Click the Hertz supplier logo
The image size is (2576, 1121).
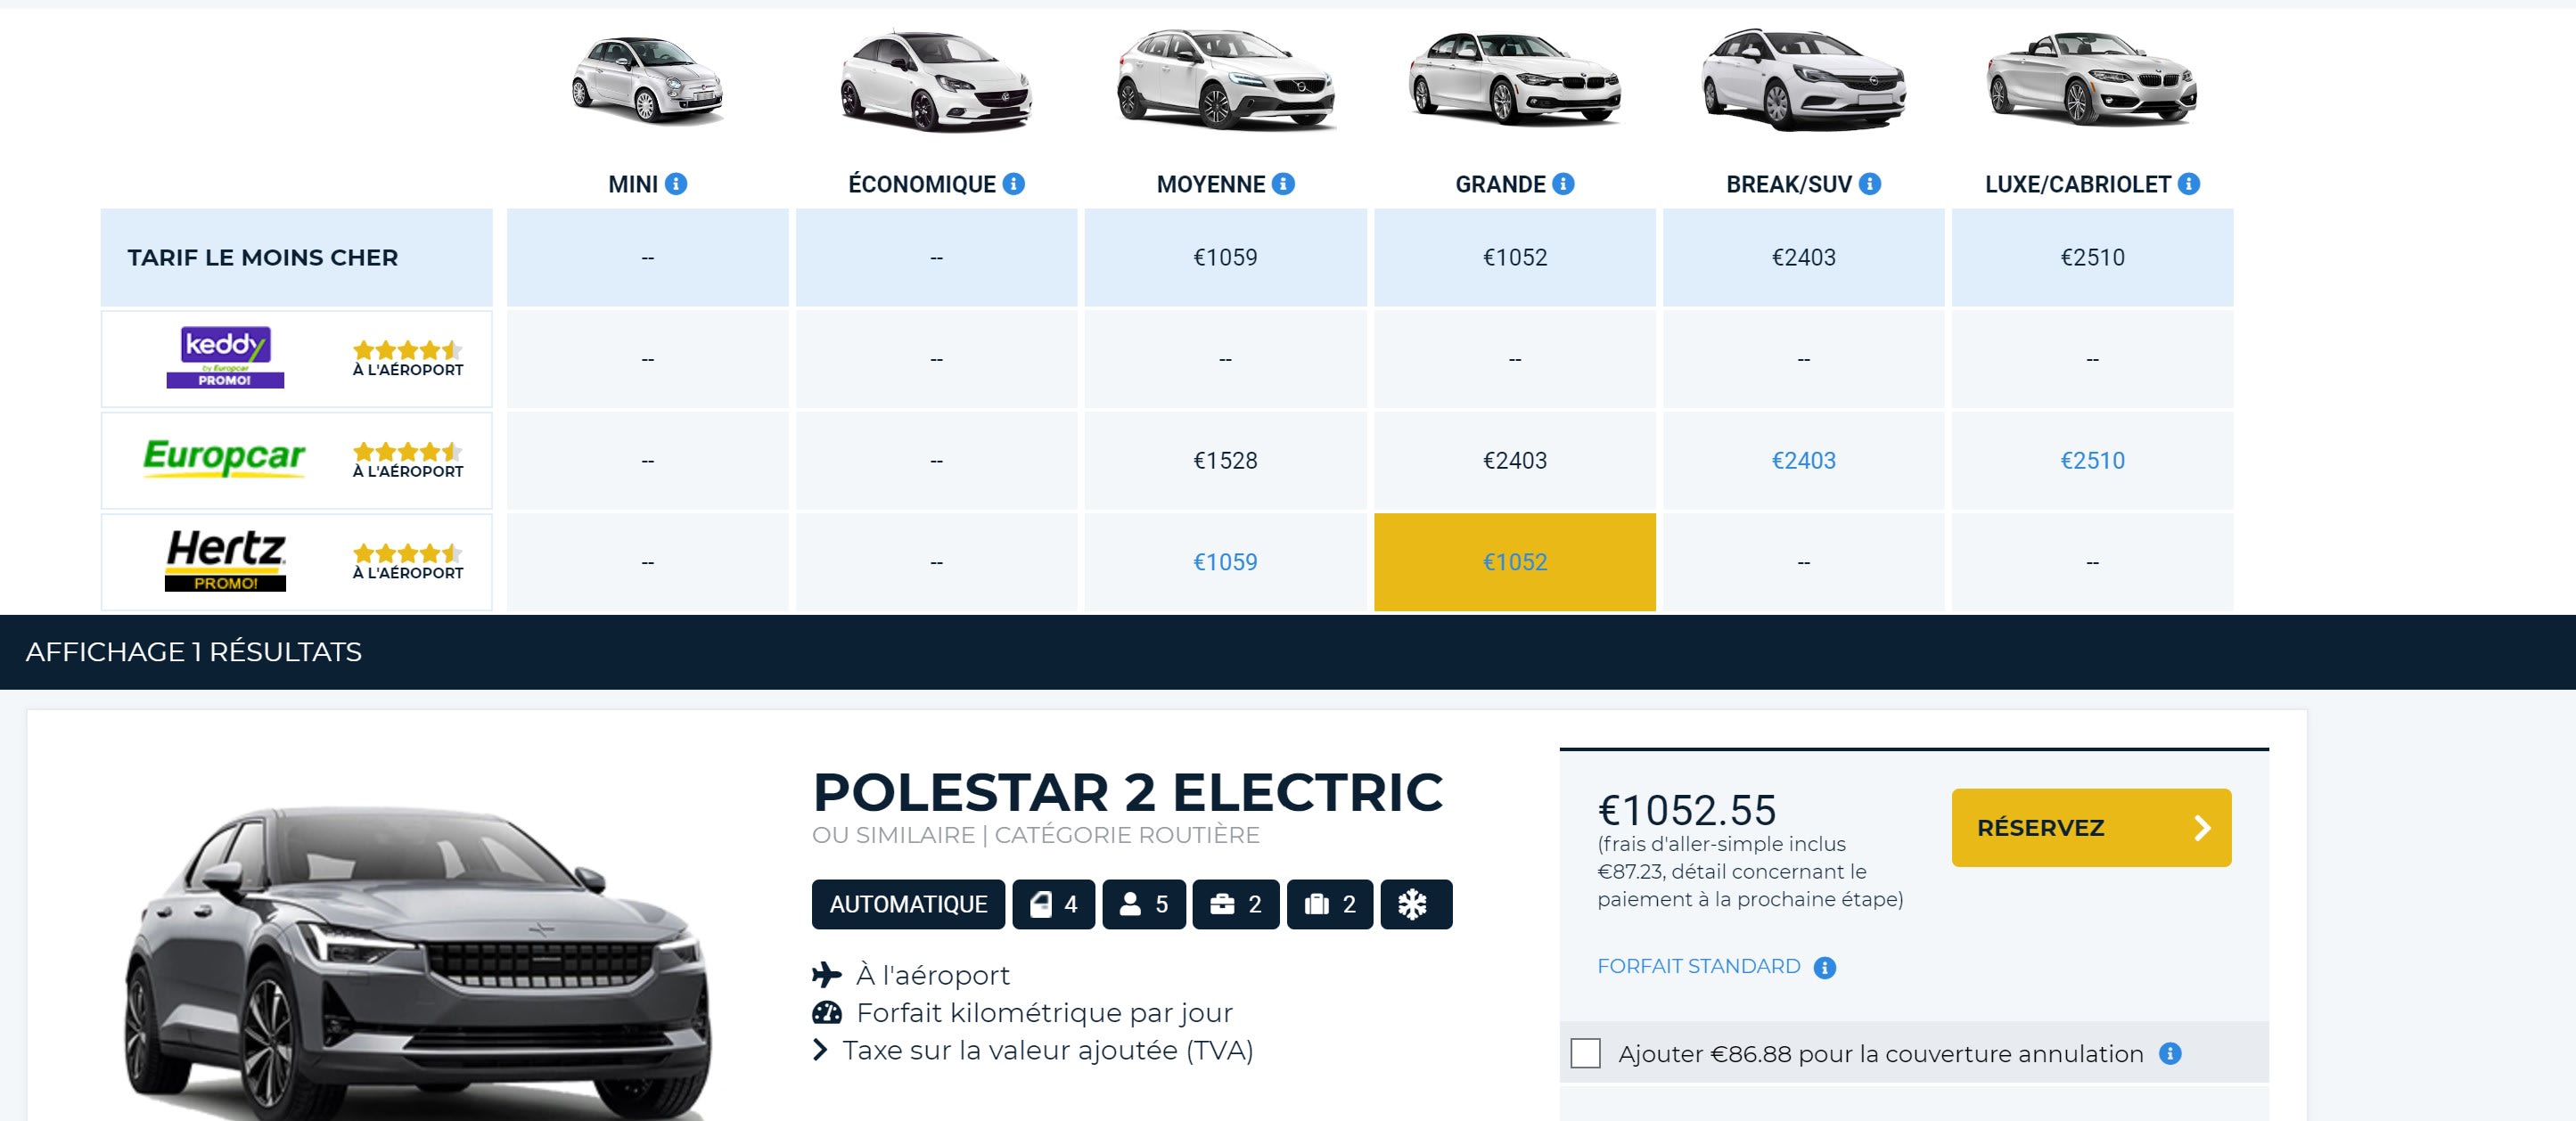[x=225, y=560]
